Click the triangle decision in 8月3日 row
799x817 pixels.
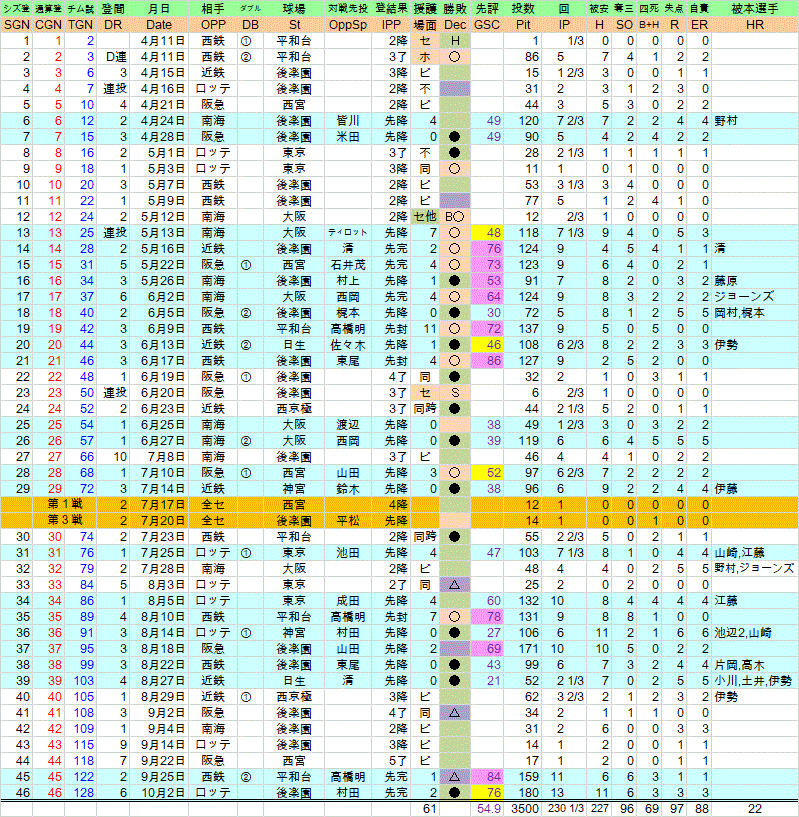click(x=455, y=585)
